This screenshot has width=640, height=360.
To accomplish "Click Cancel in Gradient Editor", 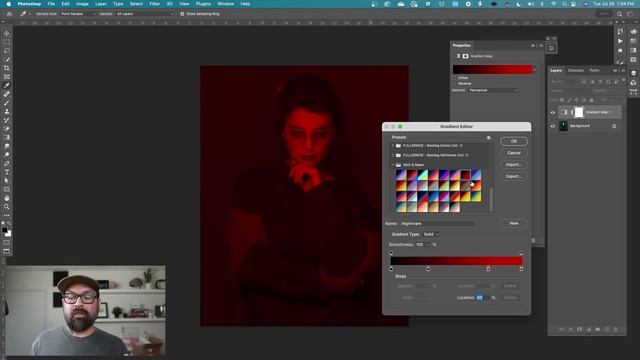I will (x=514, y=153).
